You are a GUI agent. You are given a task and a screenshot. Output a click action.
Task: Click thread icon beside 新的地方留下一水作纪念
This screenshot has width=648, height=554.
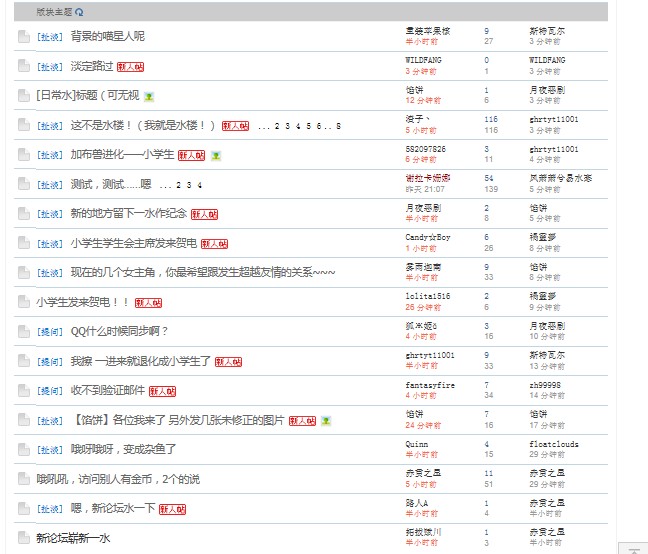(24, 214)
